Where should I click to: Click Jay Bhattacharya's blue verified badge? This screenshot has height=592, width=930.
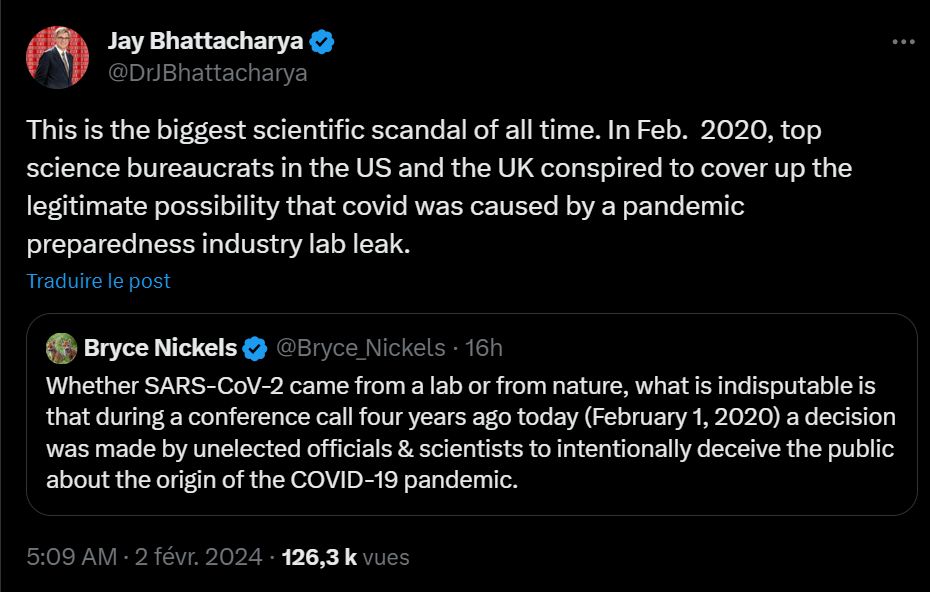tap(322, 42)
